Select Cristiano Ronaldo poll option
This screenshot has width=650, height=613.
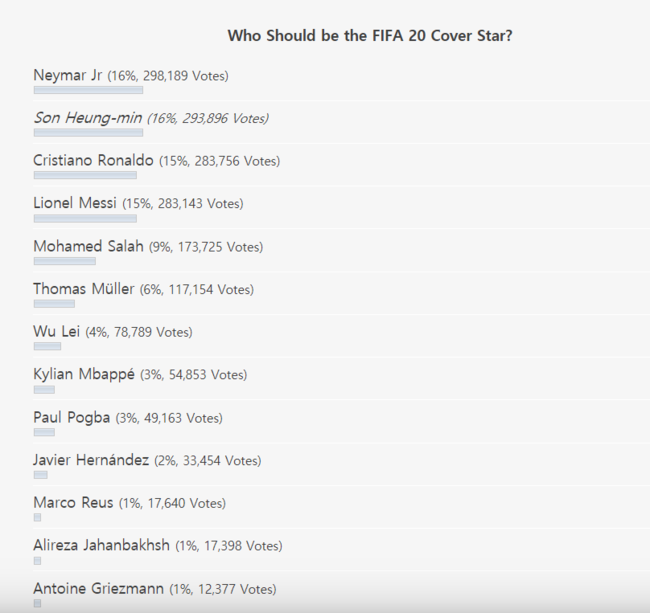(x=157, y=161)
